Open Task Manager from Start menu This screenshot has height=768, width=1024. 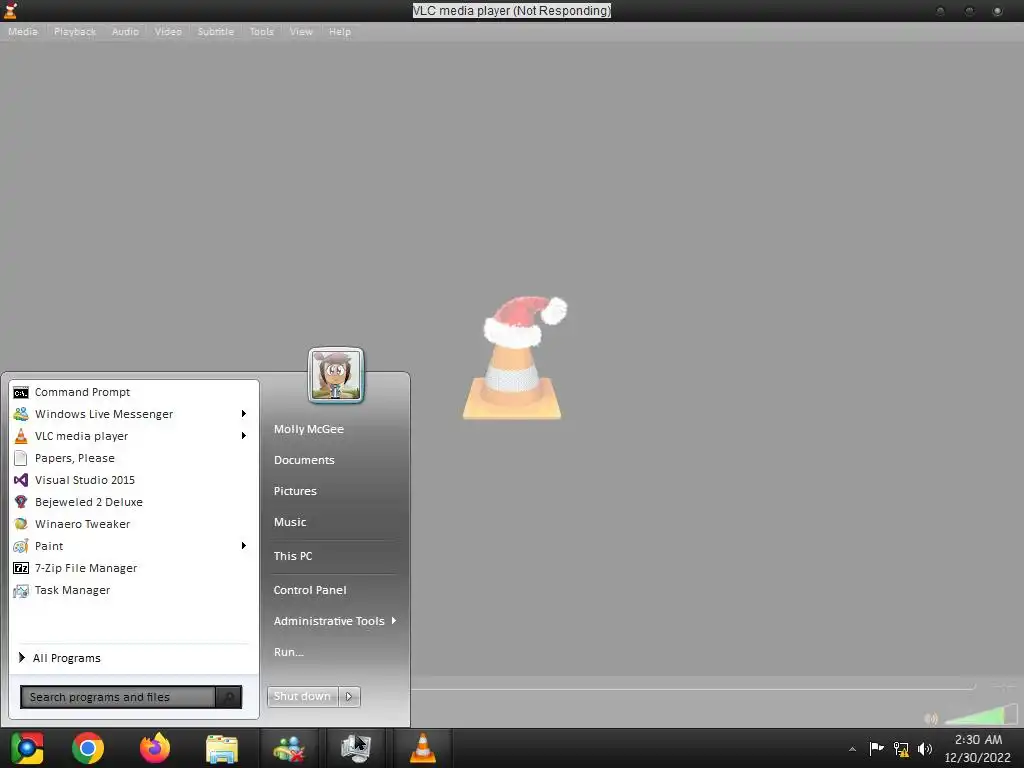[x=134, y=590]
